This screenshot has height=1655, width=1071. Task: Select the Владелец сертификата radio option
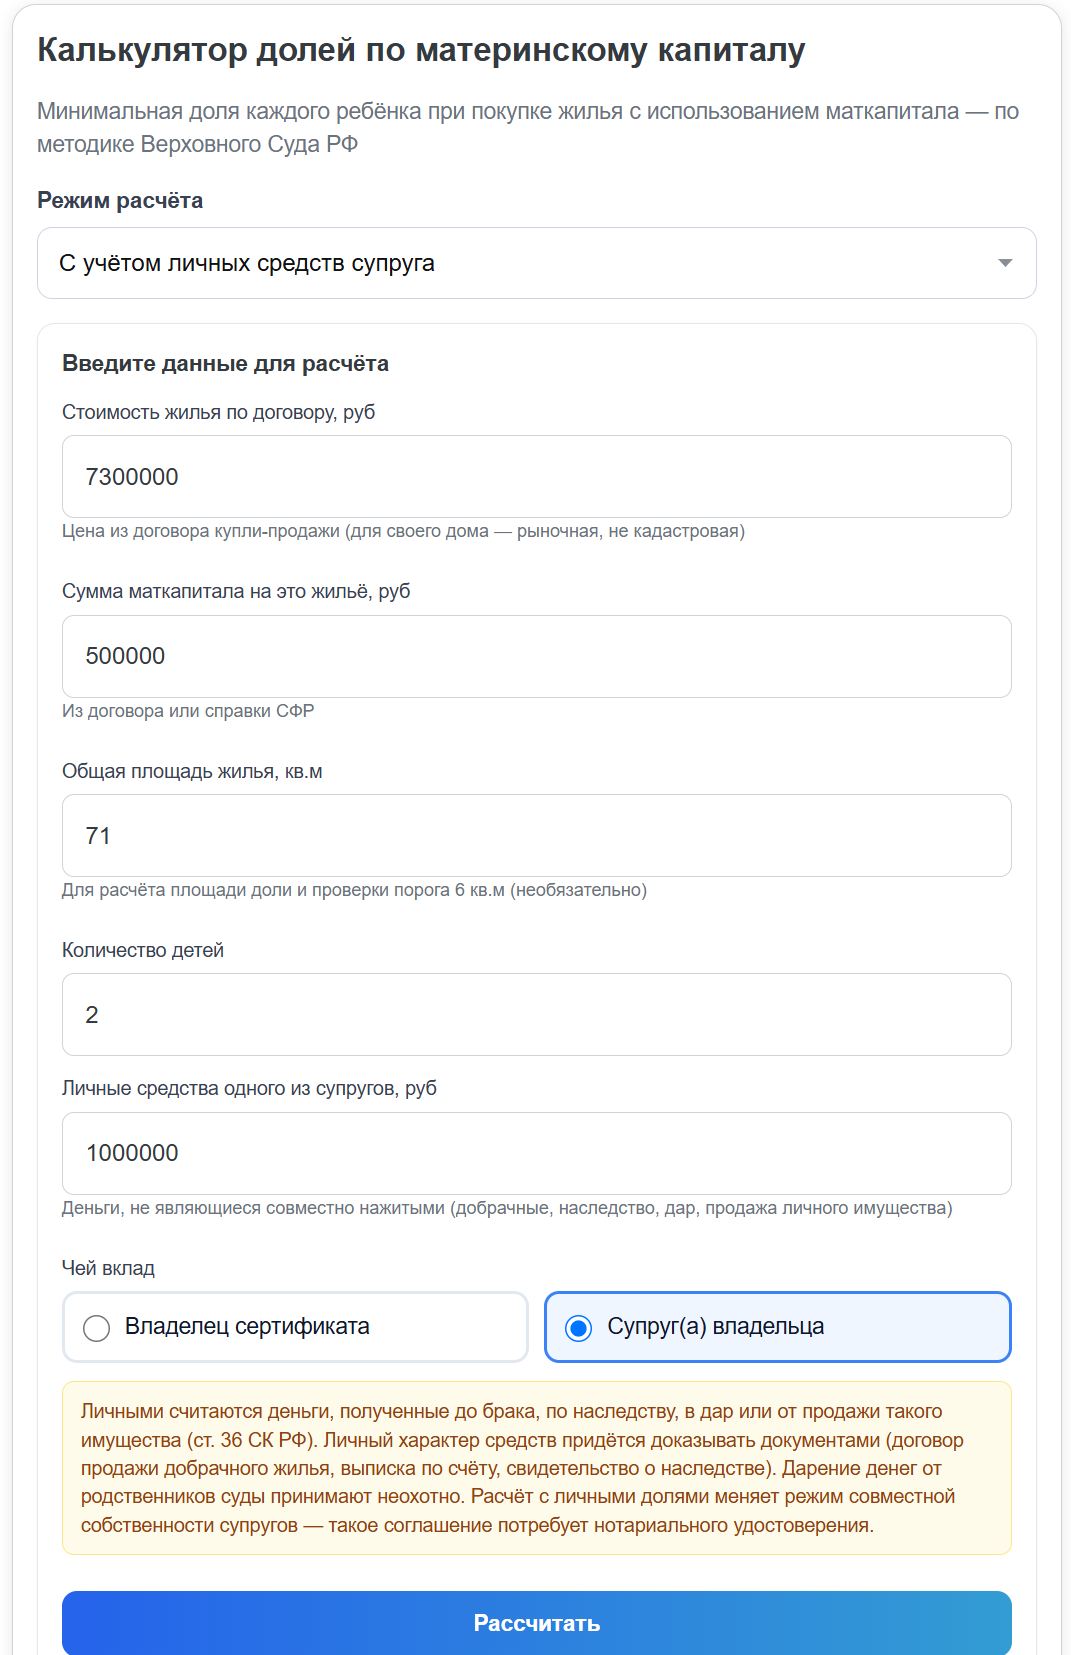click(295, 1327)
